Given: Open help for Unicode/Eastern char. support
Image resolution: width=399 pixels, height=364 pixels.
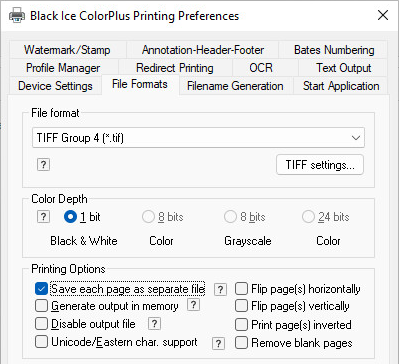Looking at the screenshot, I should [218, 343].
